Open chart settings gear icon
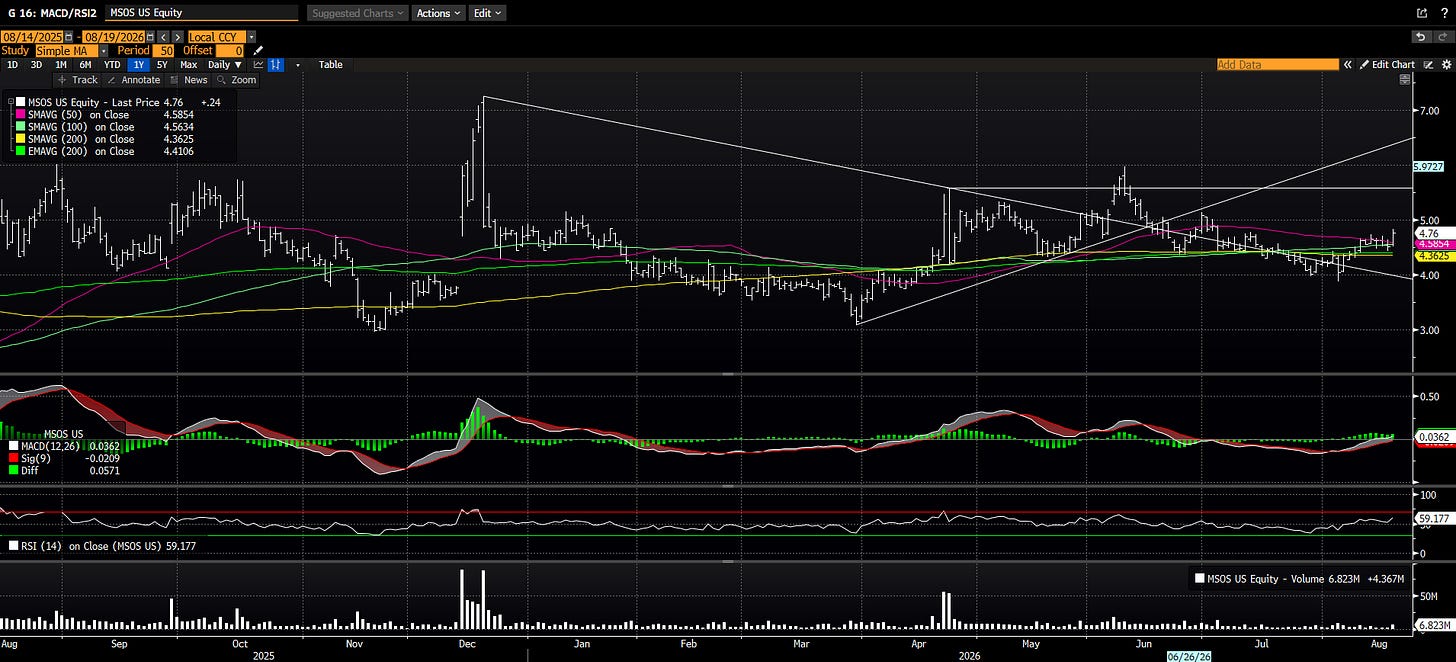The image size is (1456, 662). 1445,64
